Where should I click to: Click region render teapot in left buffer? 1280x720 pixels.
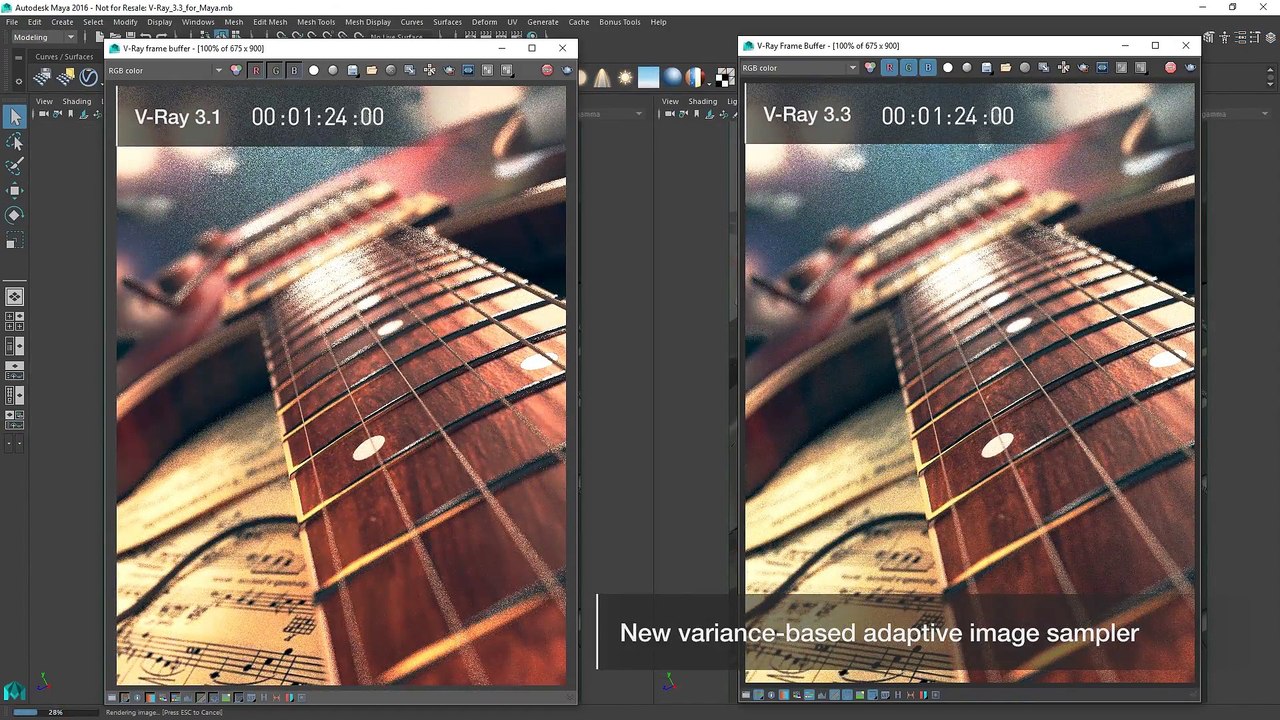pyautogui.click(x=449, y=70)
